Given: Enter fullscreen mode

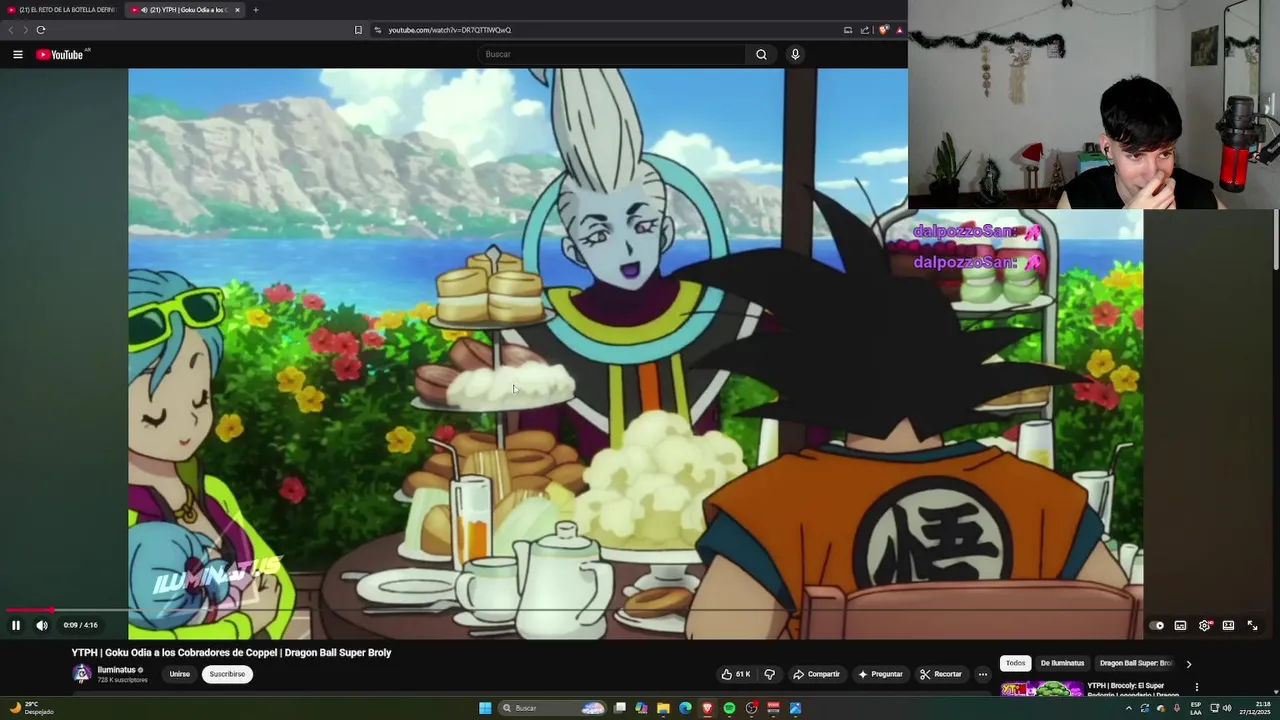Looking at the screenshot, I should [1252, 625].
